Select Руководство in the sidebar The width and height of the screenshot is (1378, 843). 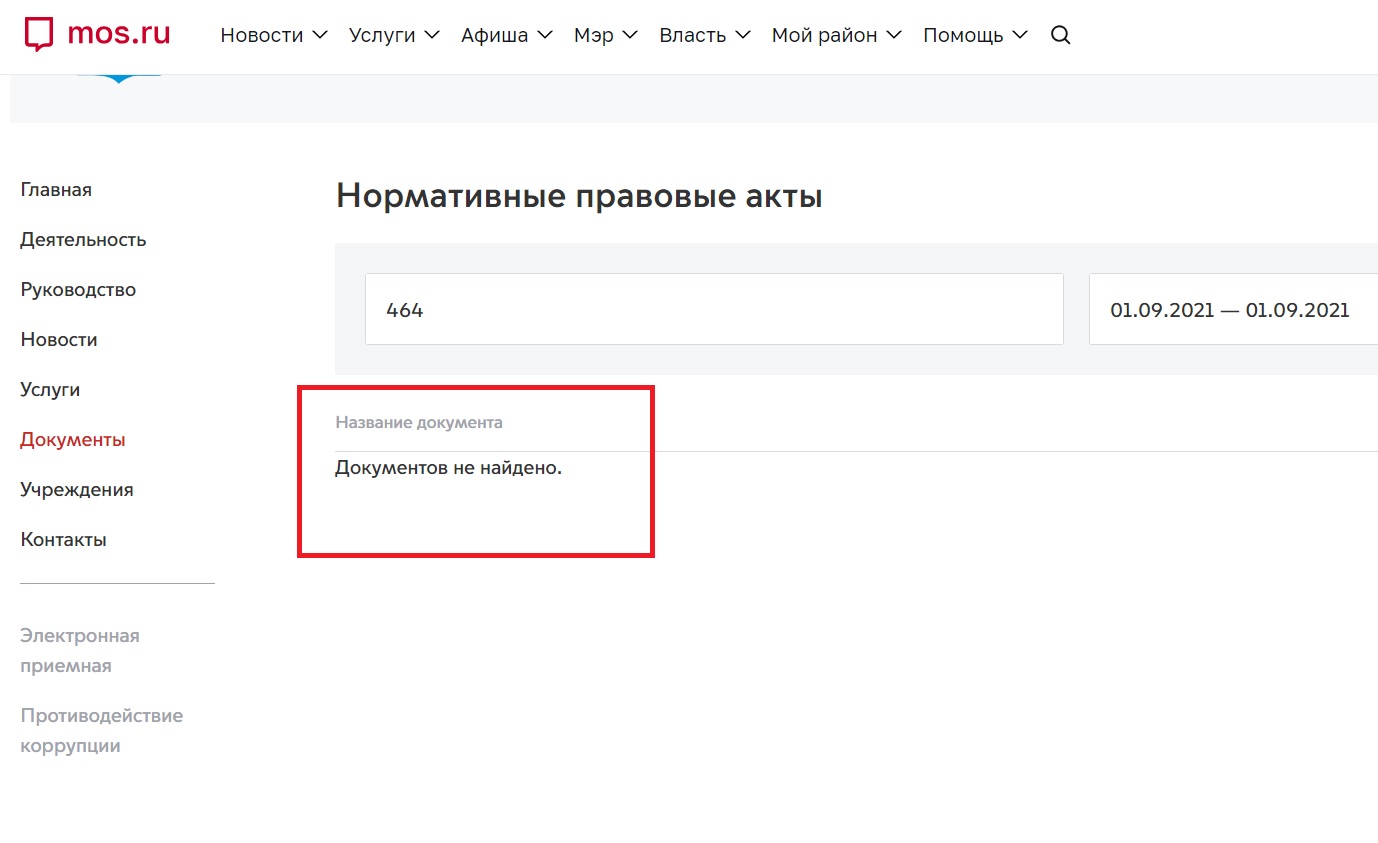(78, 290)
